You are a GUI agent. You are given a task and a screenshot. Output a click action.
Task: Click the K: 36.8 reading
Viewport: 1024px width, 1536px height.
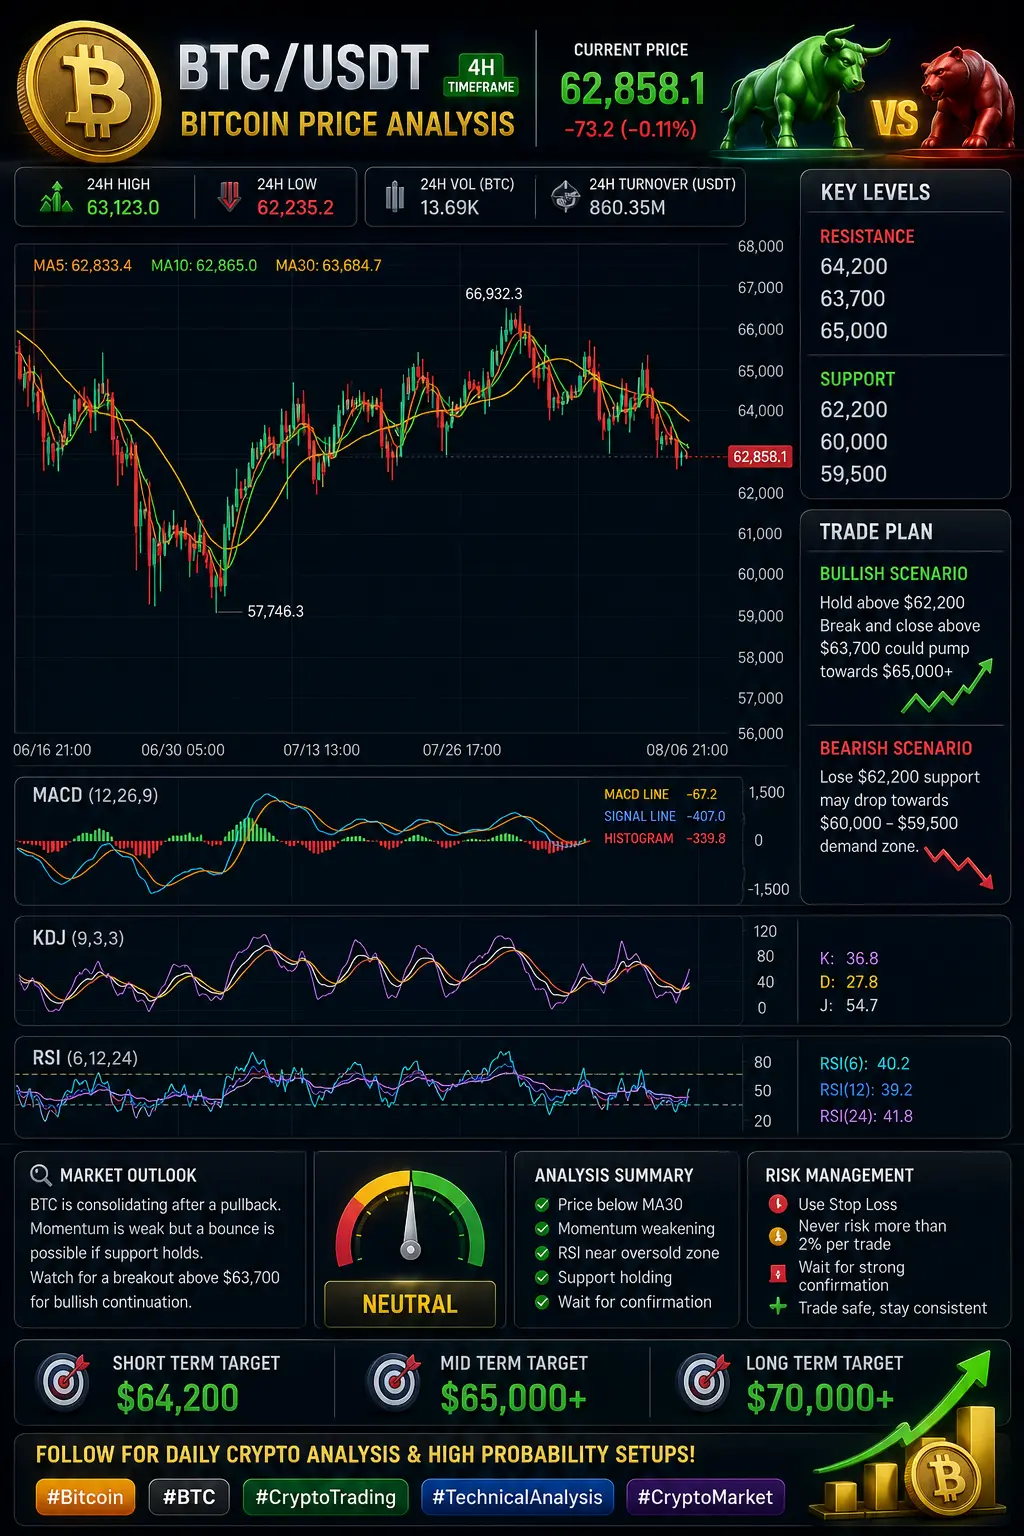tap(849, 958)
